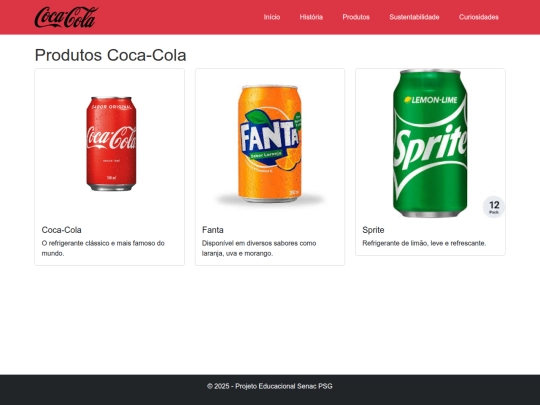Image resolution: width=540 pixels, height=405 pixels.
Task: Open the Sustentabilidade nav link
Action: click(414, 17)
